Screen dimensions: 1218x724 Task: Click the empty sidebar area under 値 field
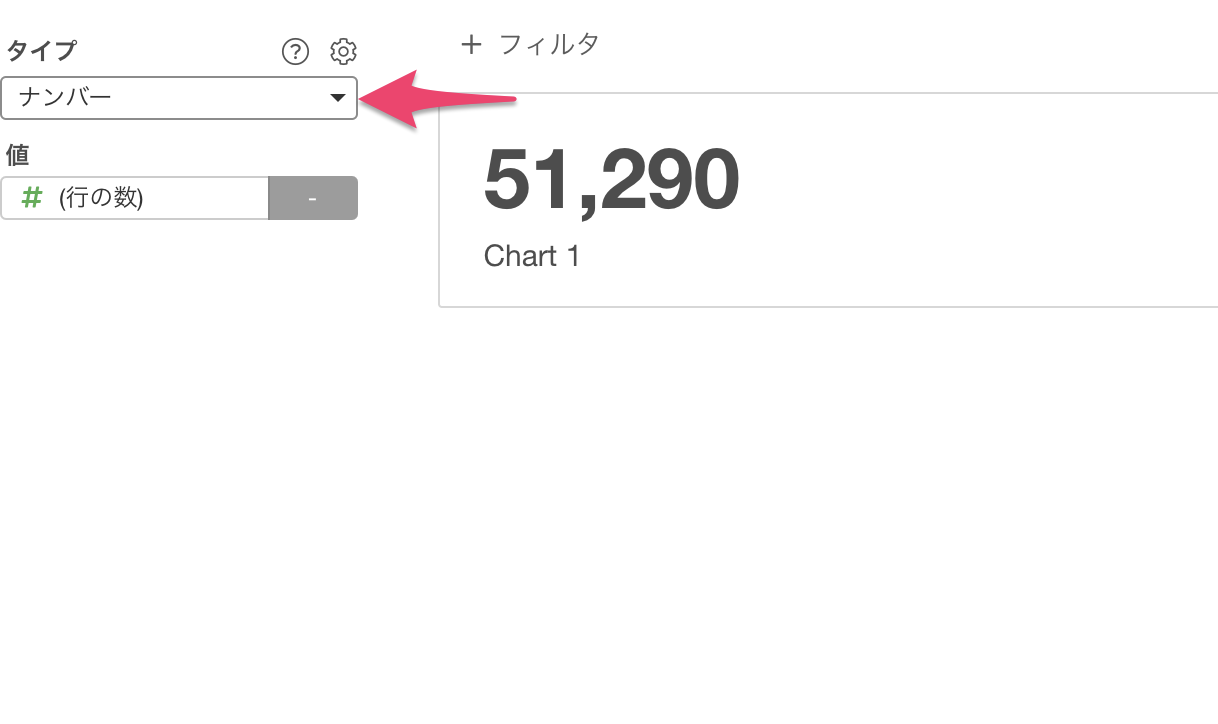point(180,450)
